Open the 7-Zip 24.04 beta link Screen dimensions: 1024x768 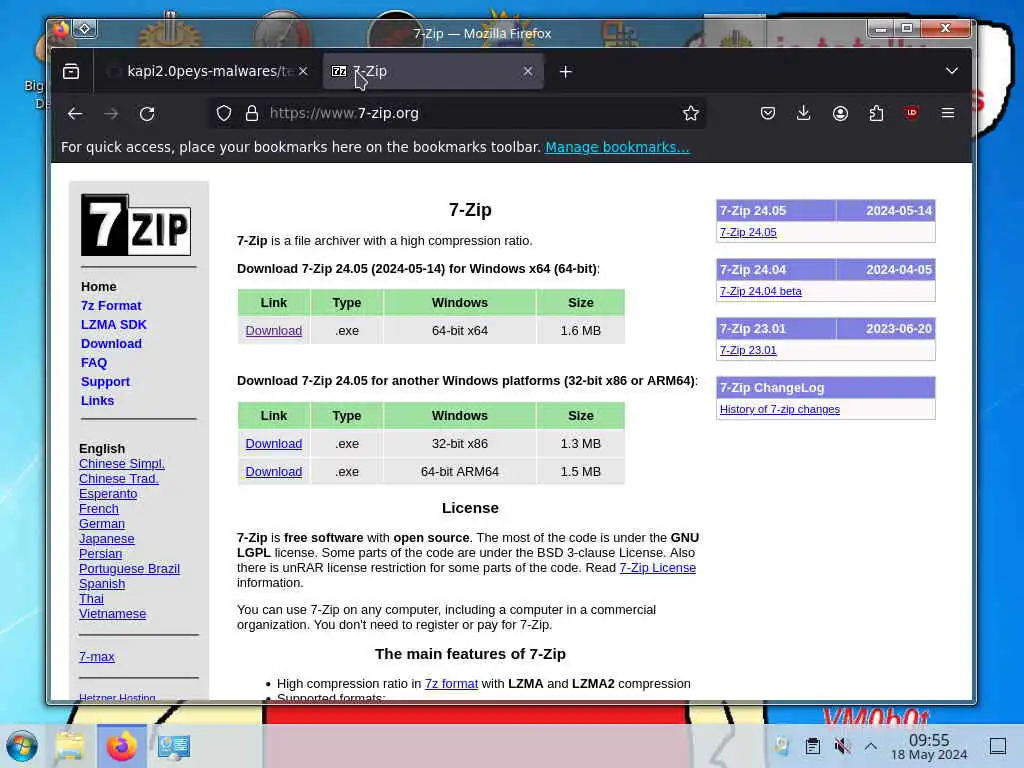pos(760,291)
